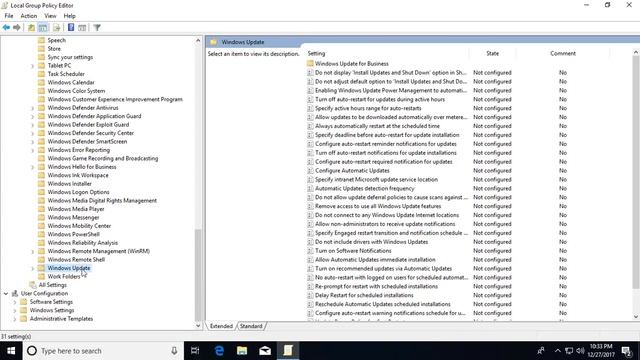Expand Windows Defender Application Guard node

[x=33, y=116]
